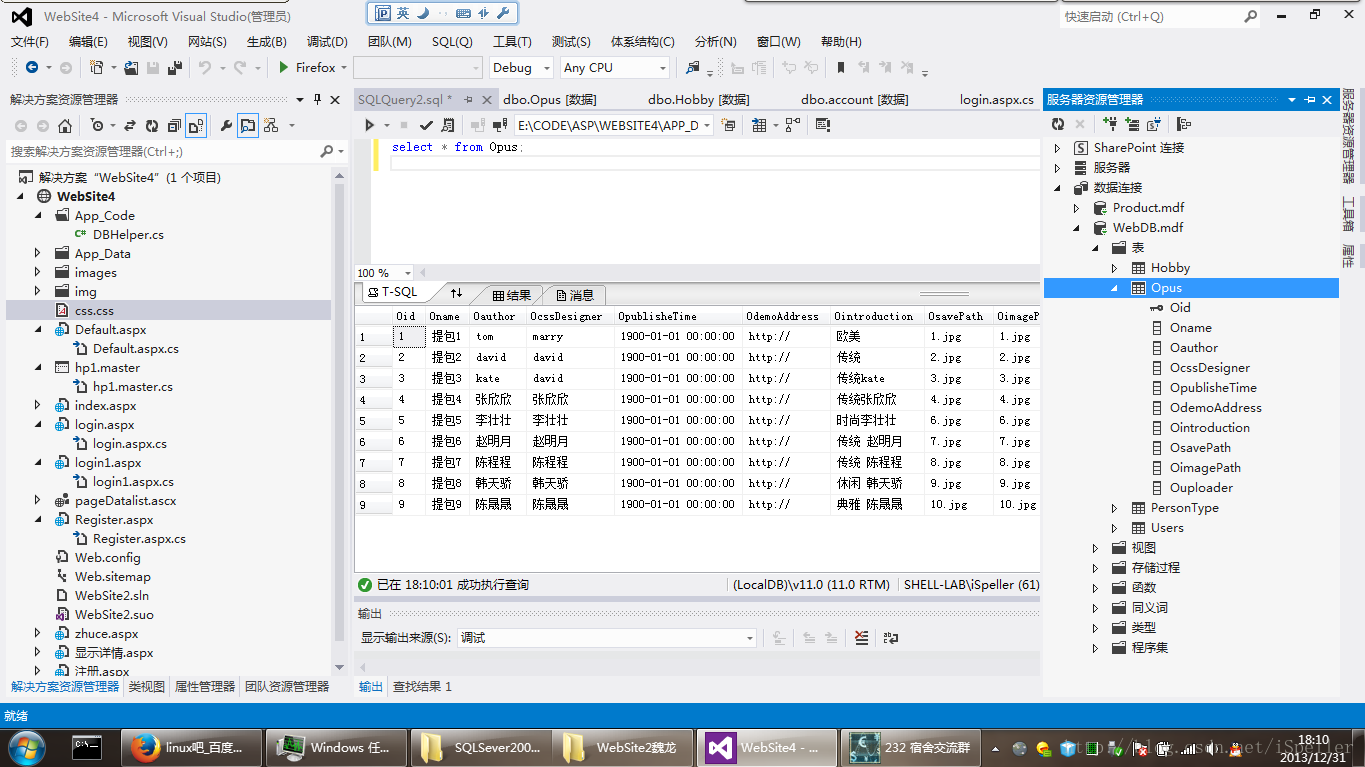
Task: Click the Refresh icon in Server Explorer toolbar
Action: point(1058,125)
